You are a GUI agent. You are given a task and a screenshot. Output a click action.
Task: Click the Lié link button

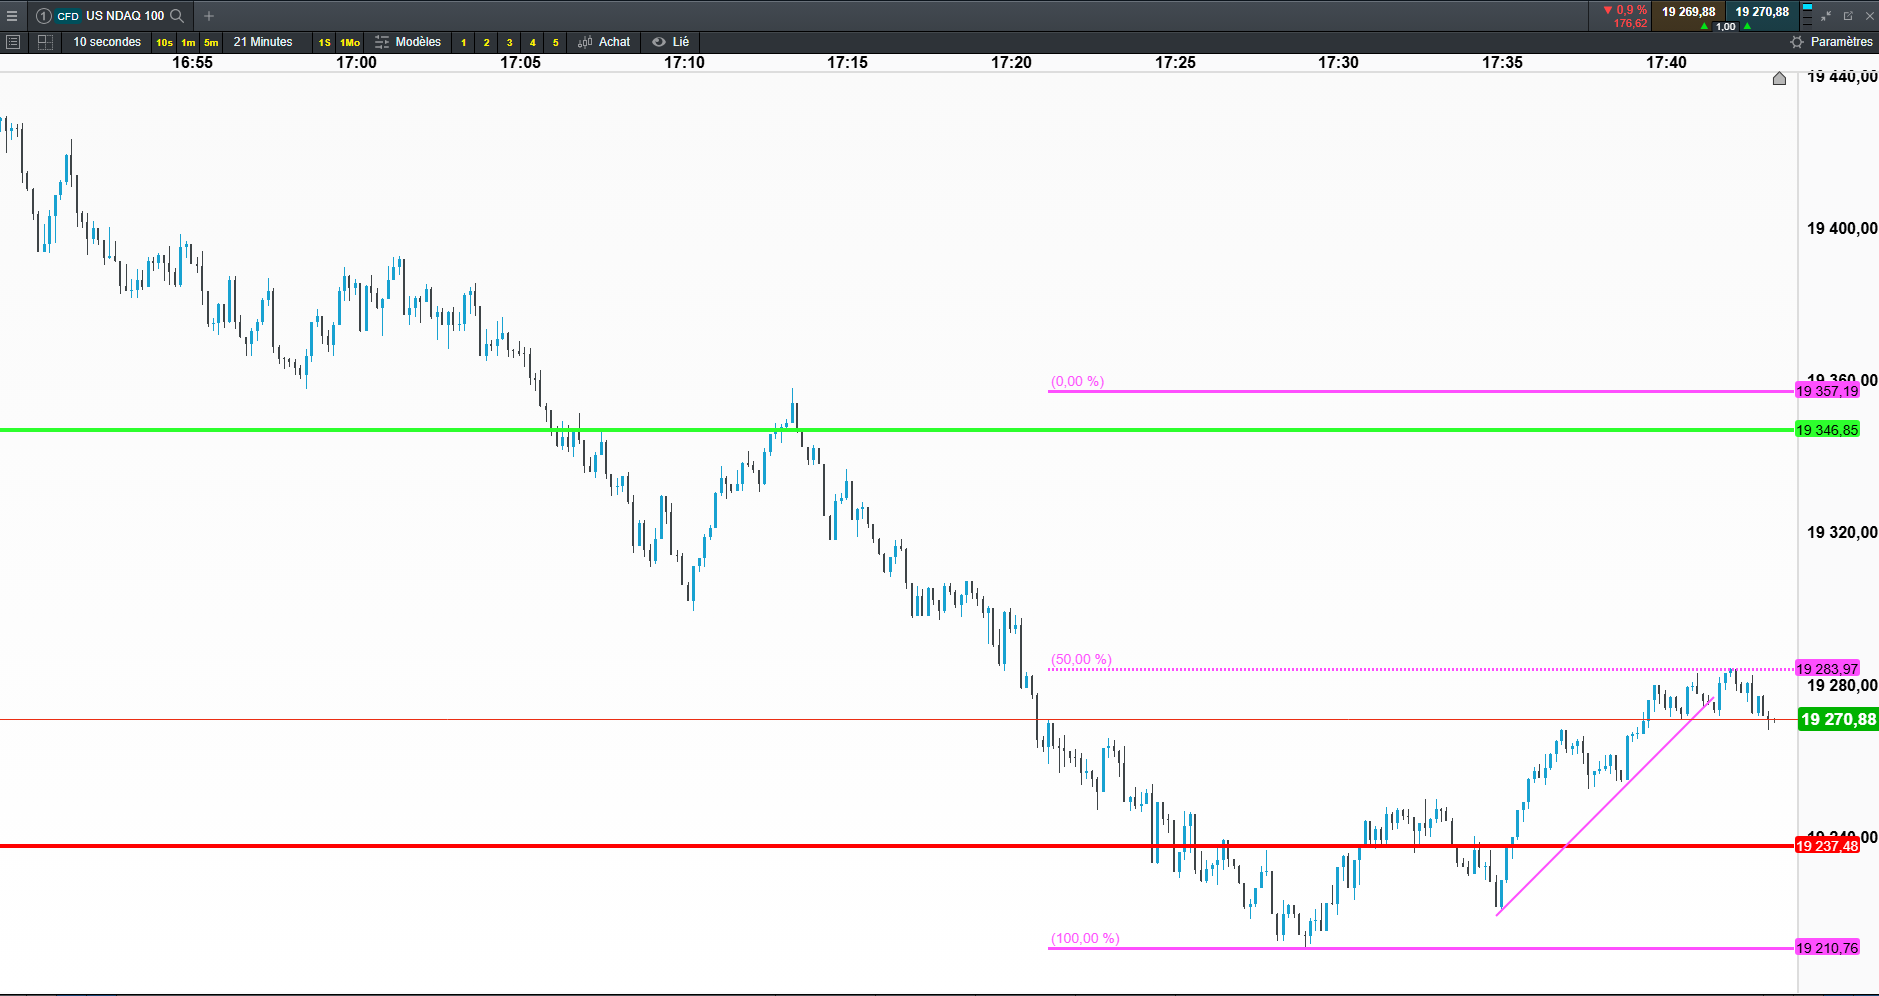click(671, 42)
